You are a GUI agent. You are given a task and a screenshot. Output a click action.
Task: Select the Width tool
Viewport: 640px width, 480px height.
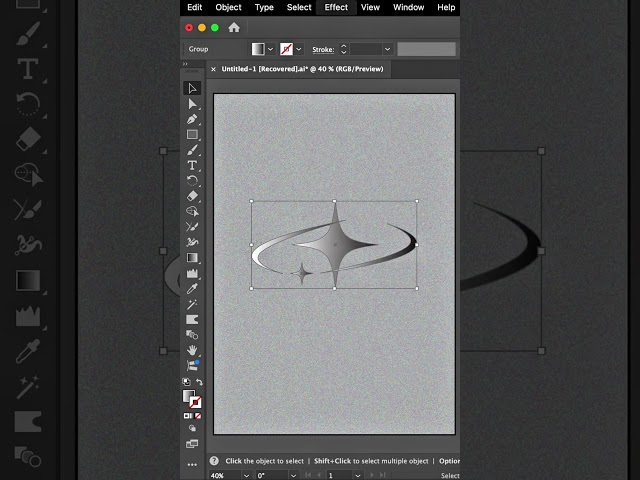192,227
